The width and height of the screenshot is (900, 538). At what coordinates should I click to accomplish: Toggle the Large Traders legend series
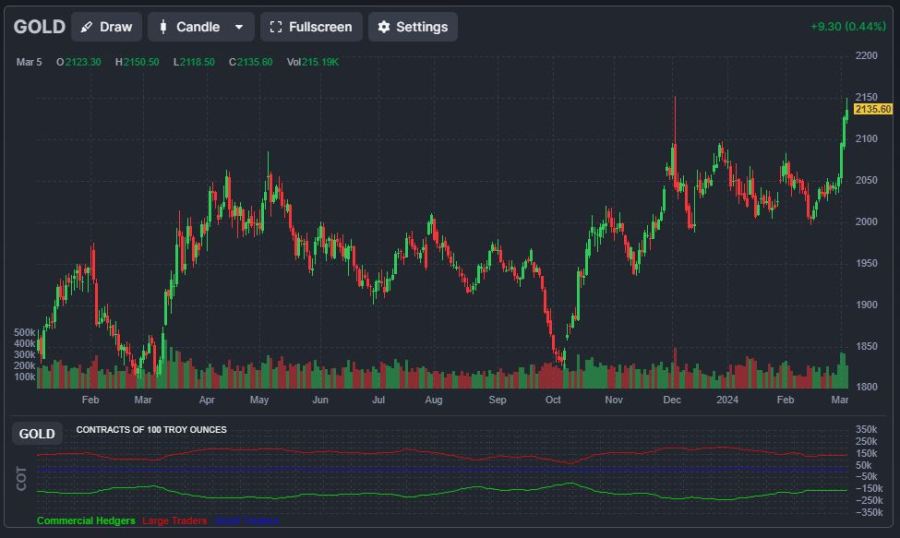tap(175, 520)
